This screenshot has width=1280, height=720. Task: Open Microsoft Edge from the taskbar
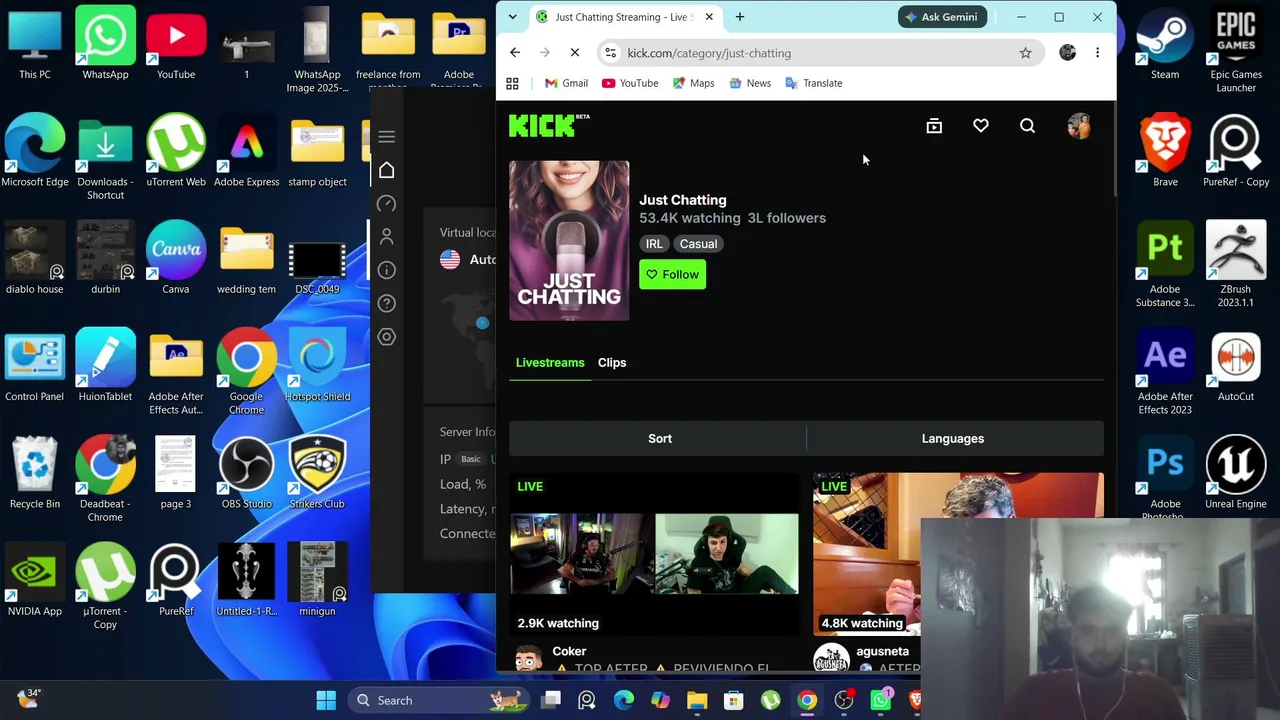coord(624,701)
